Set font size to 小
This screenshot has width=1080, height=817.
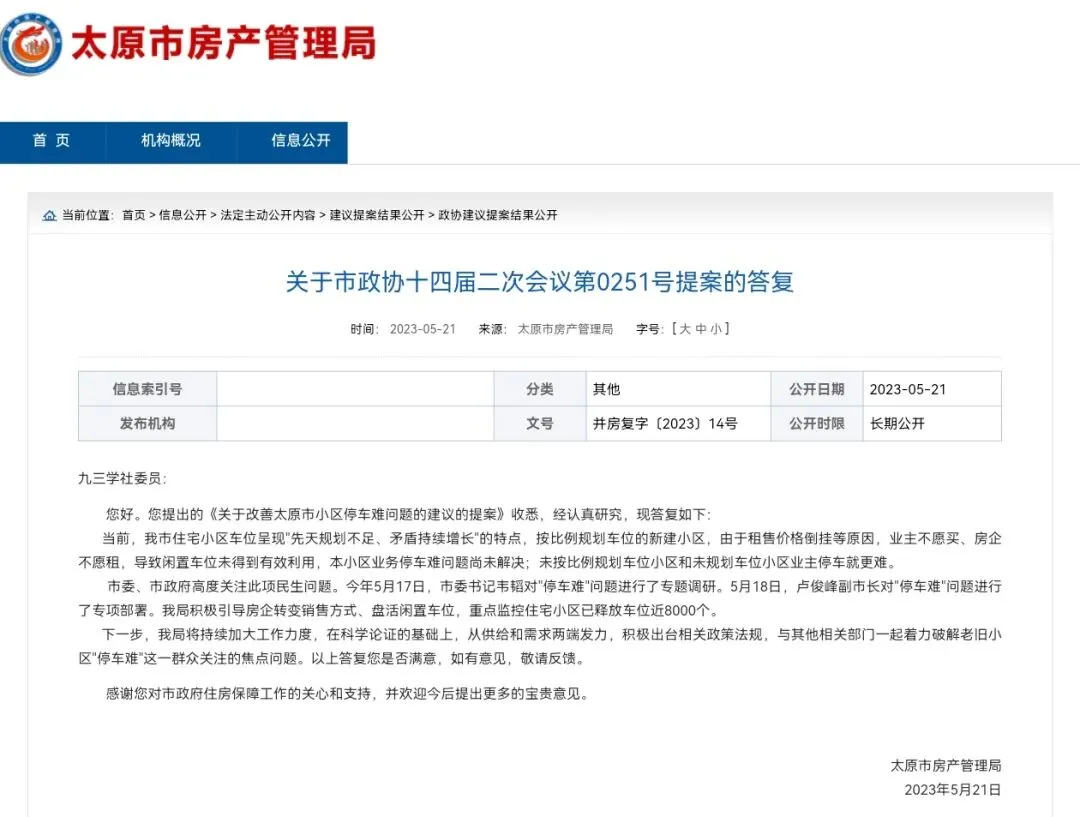pyautogui.click(x=716, y=329)
